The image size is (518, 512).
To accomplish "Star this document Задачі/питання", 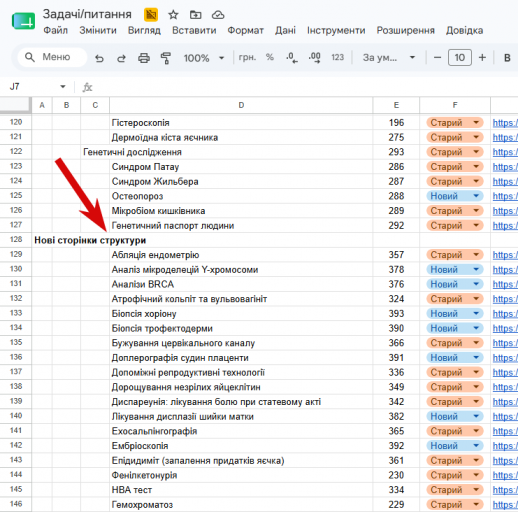I will 173,15.
